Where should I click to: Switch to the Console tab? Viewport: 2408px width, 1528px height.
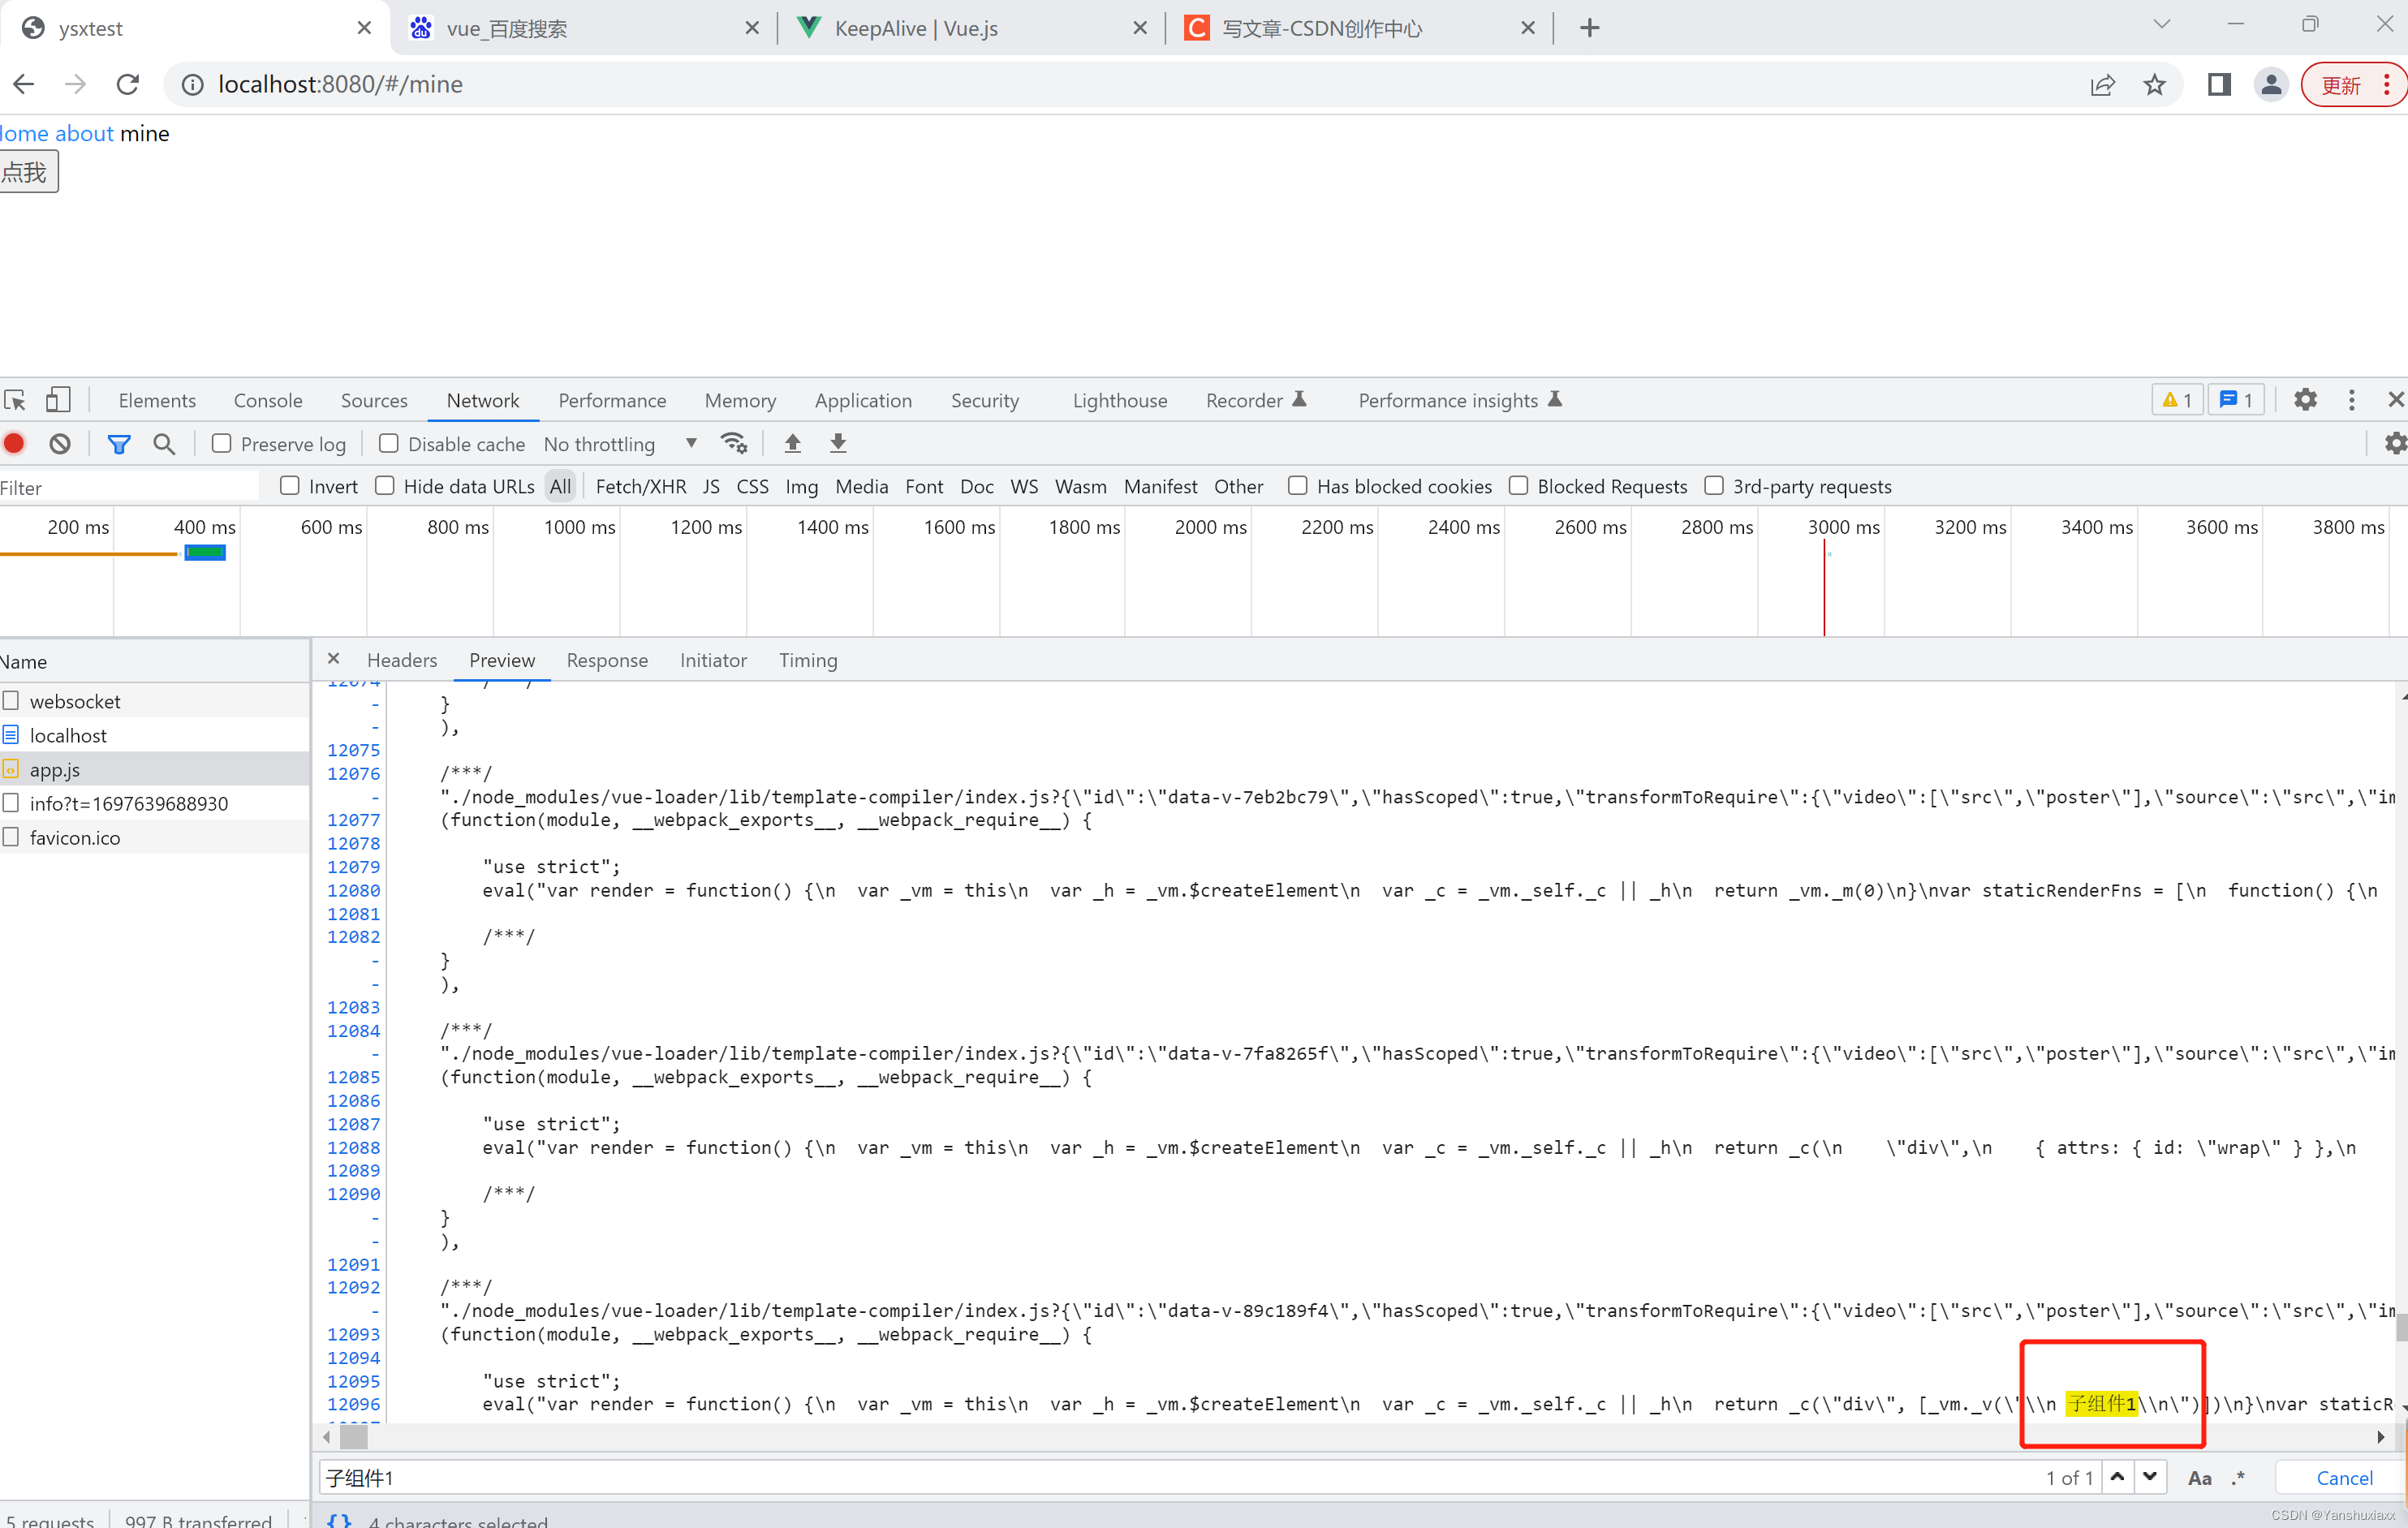pos(267,400)
